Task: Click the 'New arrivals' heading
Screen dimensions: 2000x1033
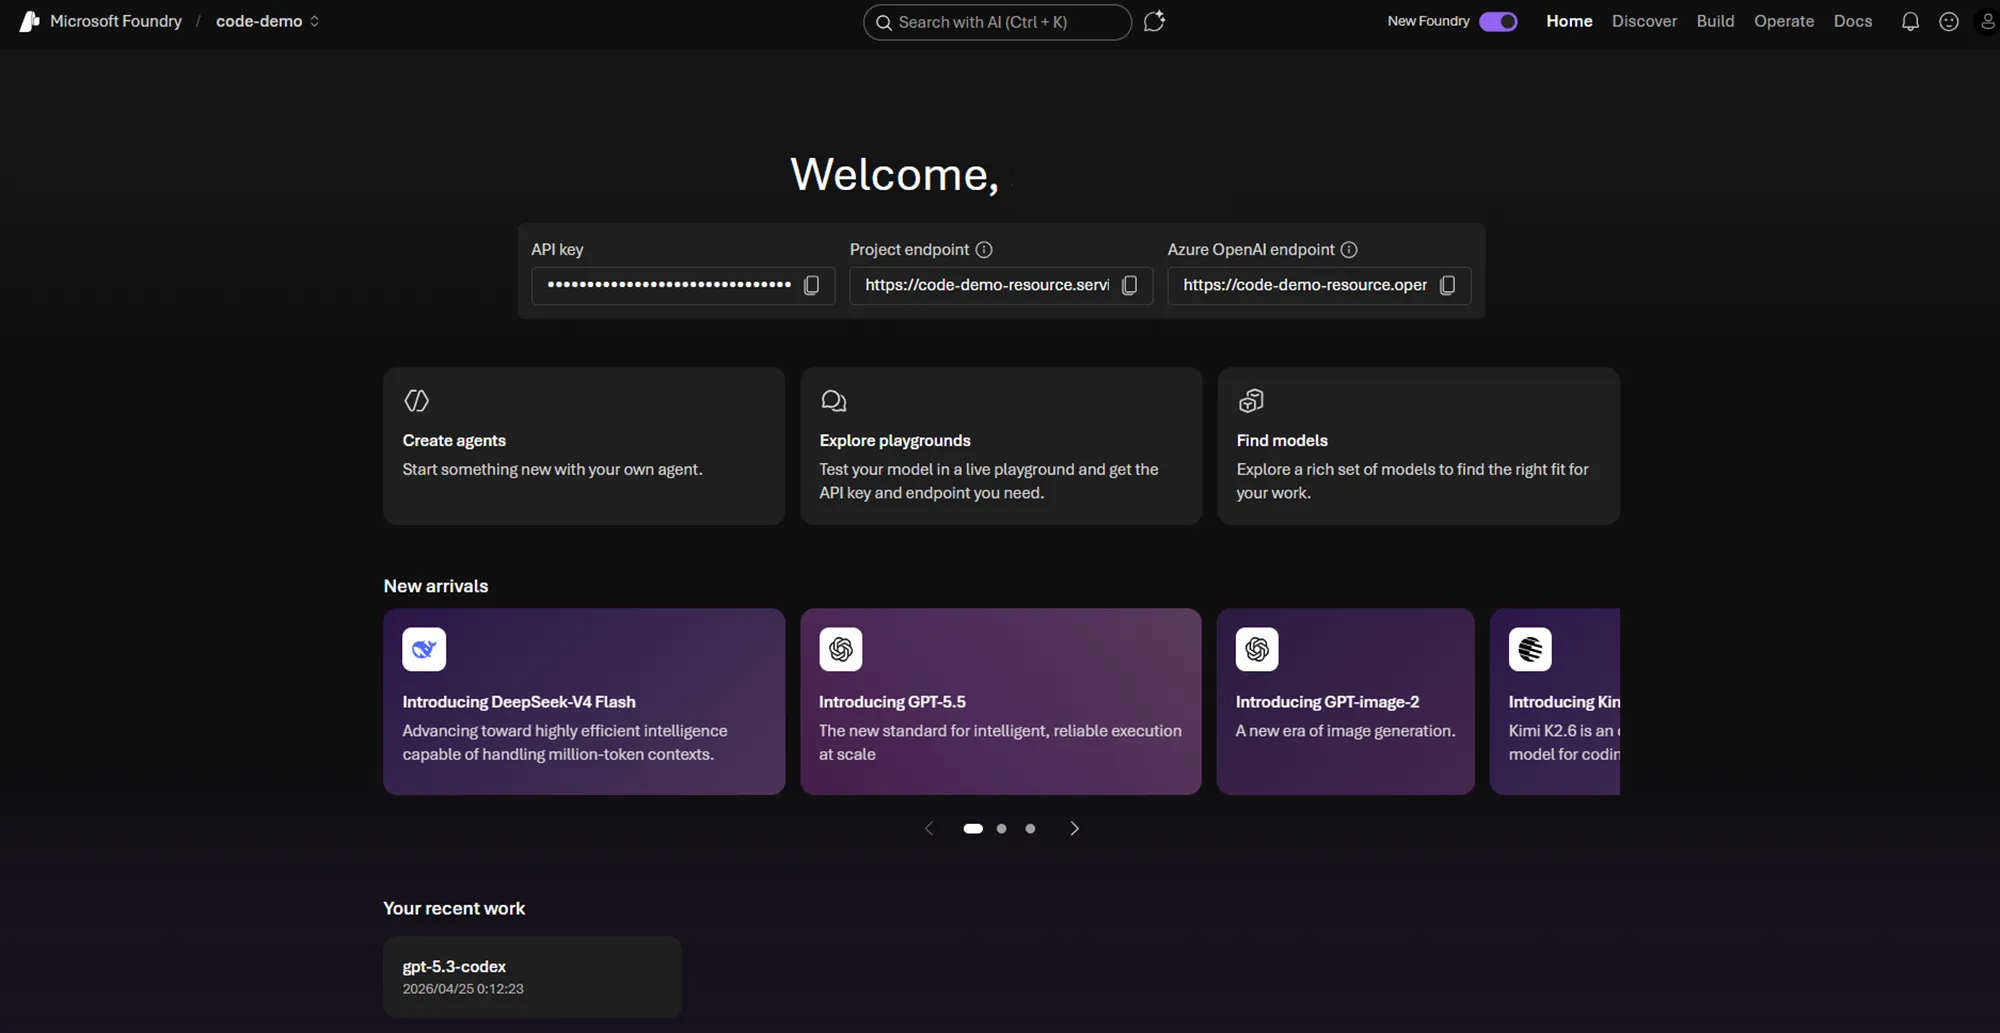Action: pyautogui.click(x=436, y=586)
